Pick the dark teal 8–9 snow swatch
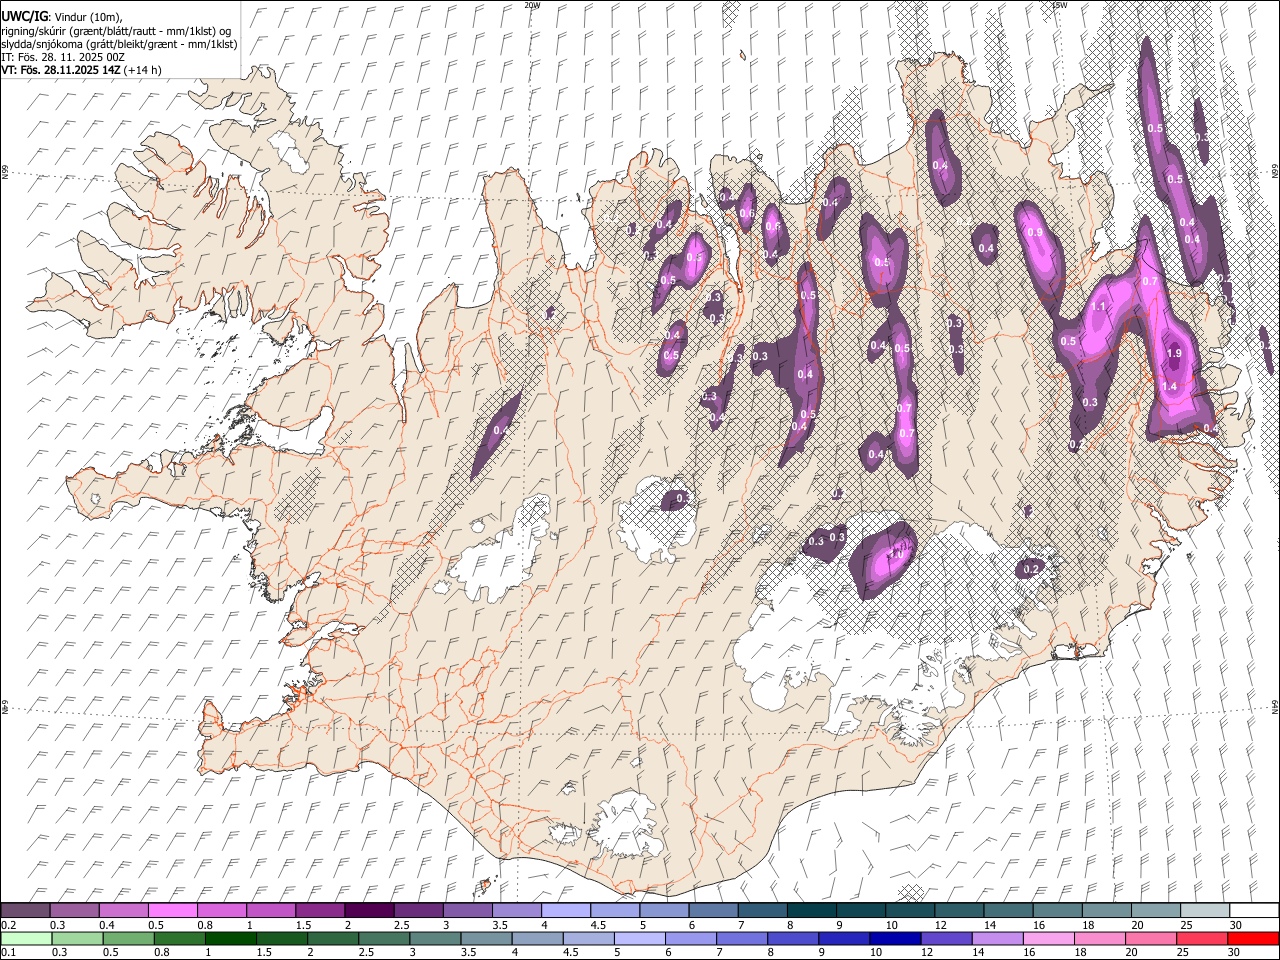This screenshot has height=960, width=1280. point(810,910)
